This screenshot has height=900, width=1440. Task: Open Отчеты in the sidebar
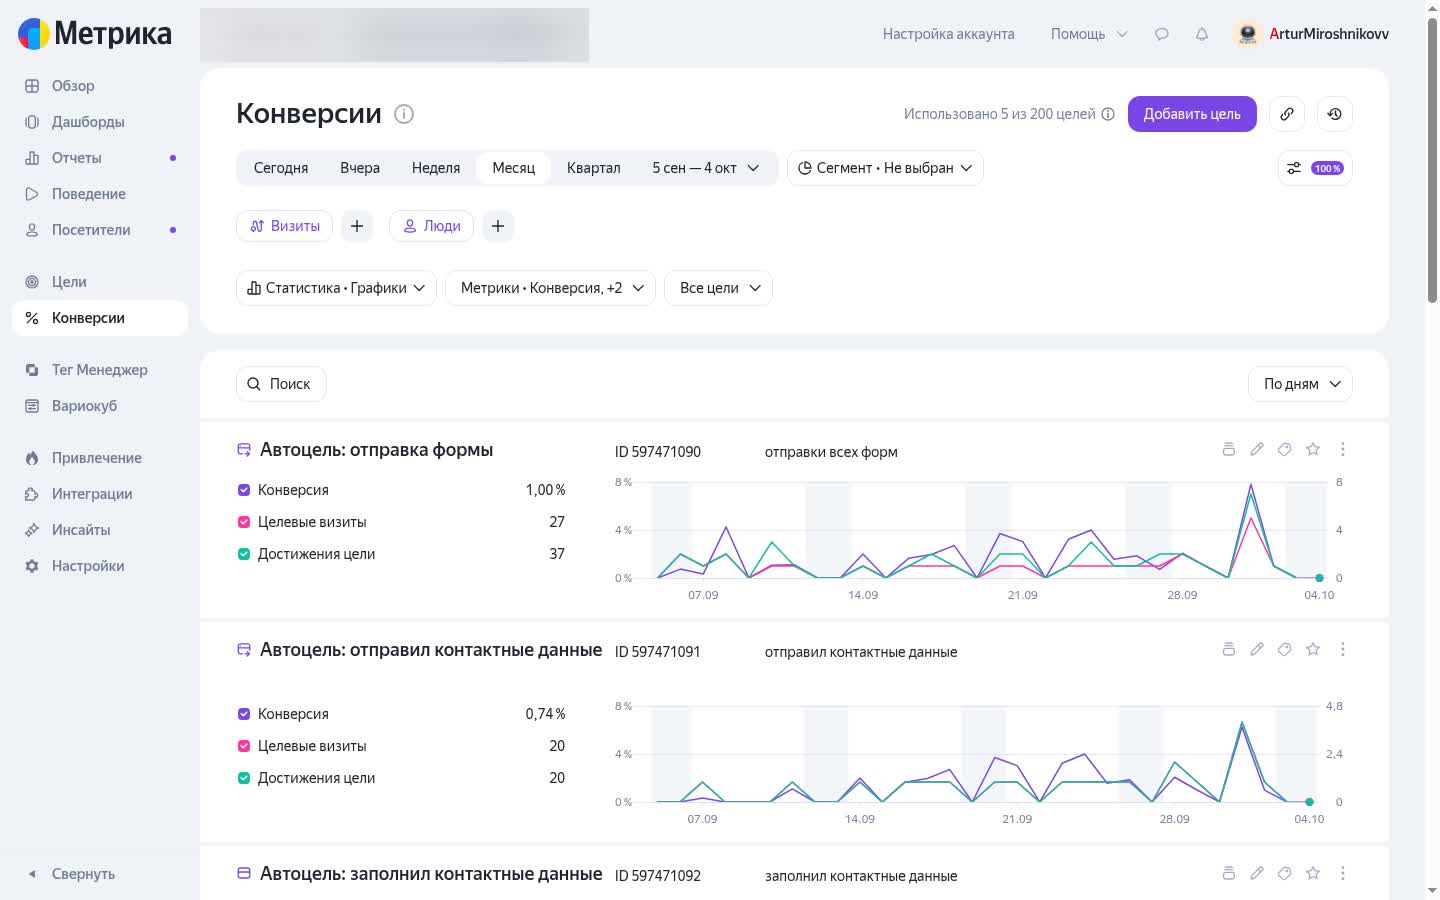click(100, 158)
